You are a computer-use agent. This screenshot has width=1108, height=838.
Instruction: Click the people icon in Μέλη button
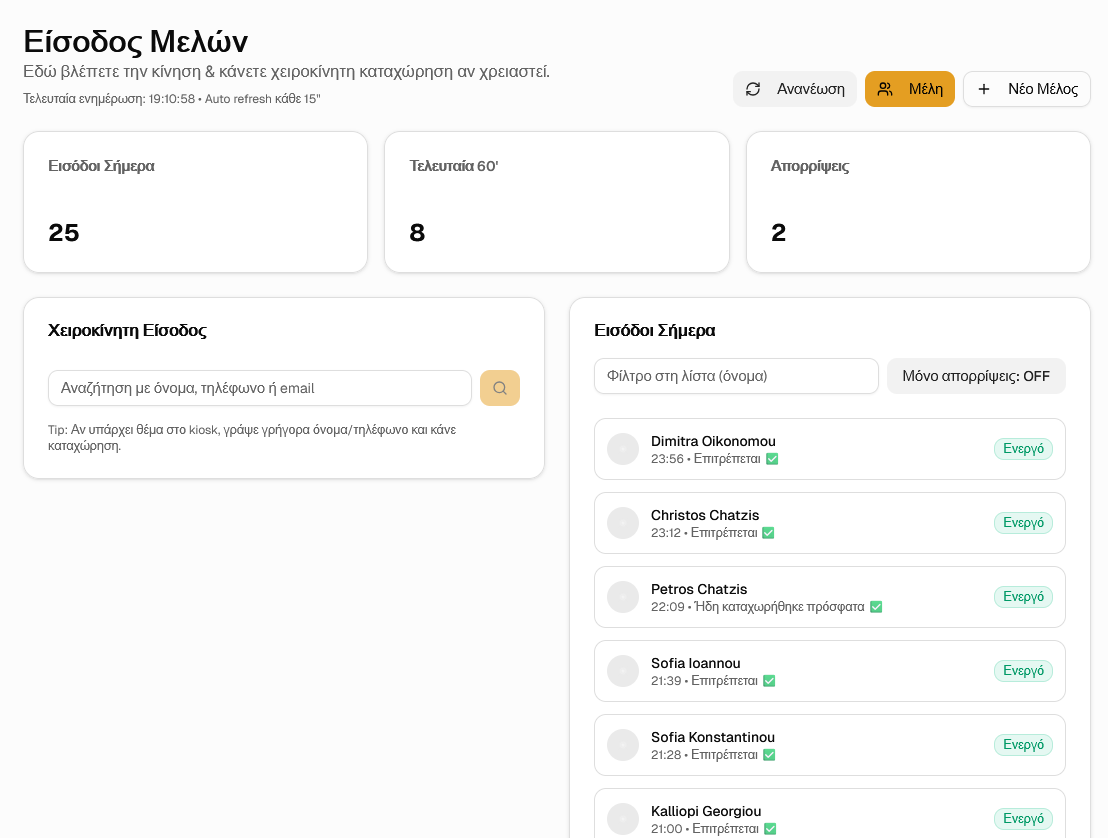click(885, 89)
